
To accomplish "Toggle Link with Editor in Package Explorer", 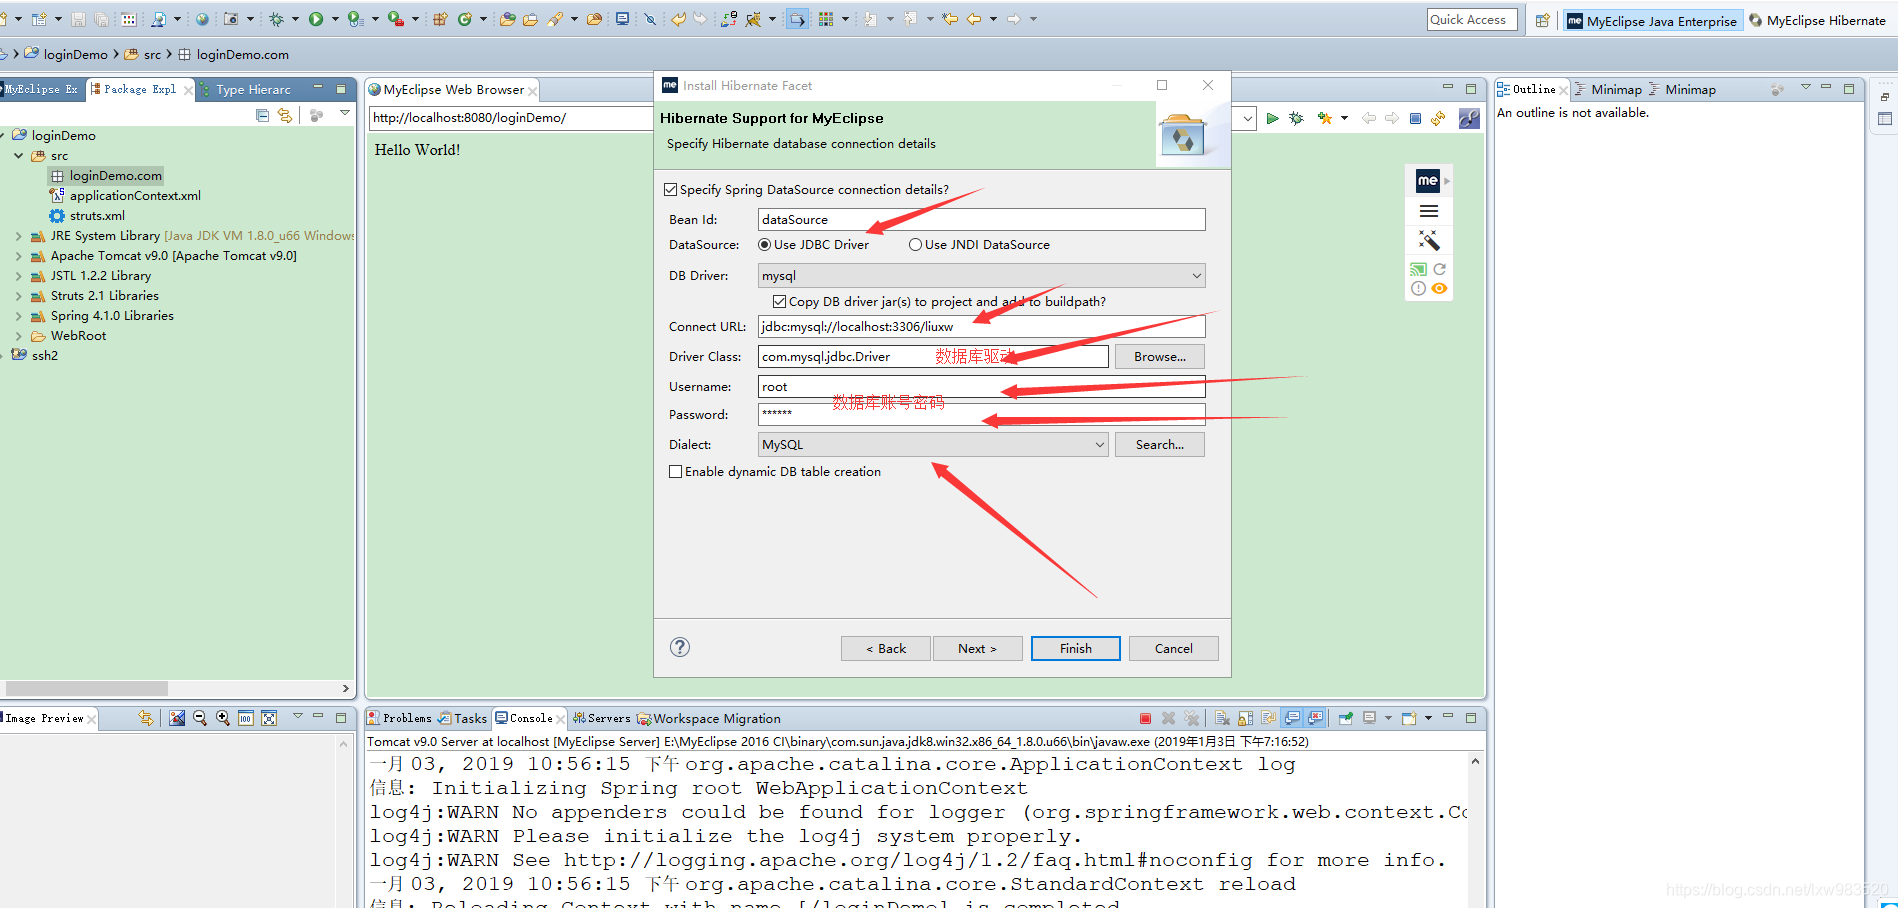I will pos(285,116).
